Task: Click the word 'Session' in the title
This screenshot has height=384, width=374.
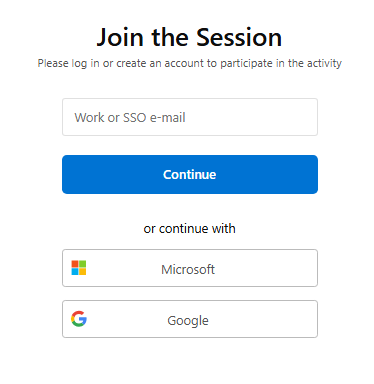Action: (x=239, y=37)
